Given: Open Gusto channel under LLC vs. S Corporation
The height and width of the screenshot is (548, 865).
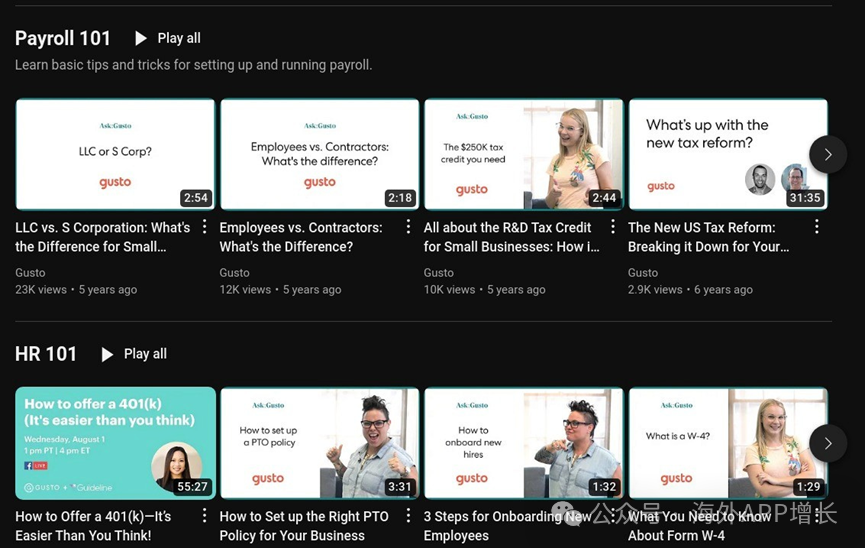Looking at the screenshot, I should 30,273.
